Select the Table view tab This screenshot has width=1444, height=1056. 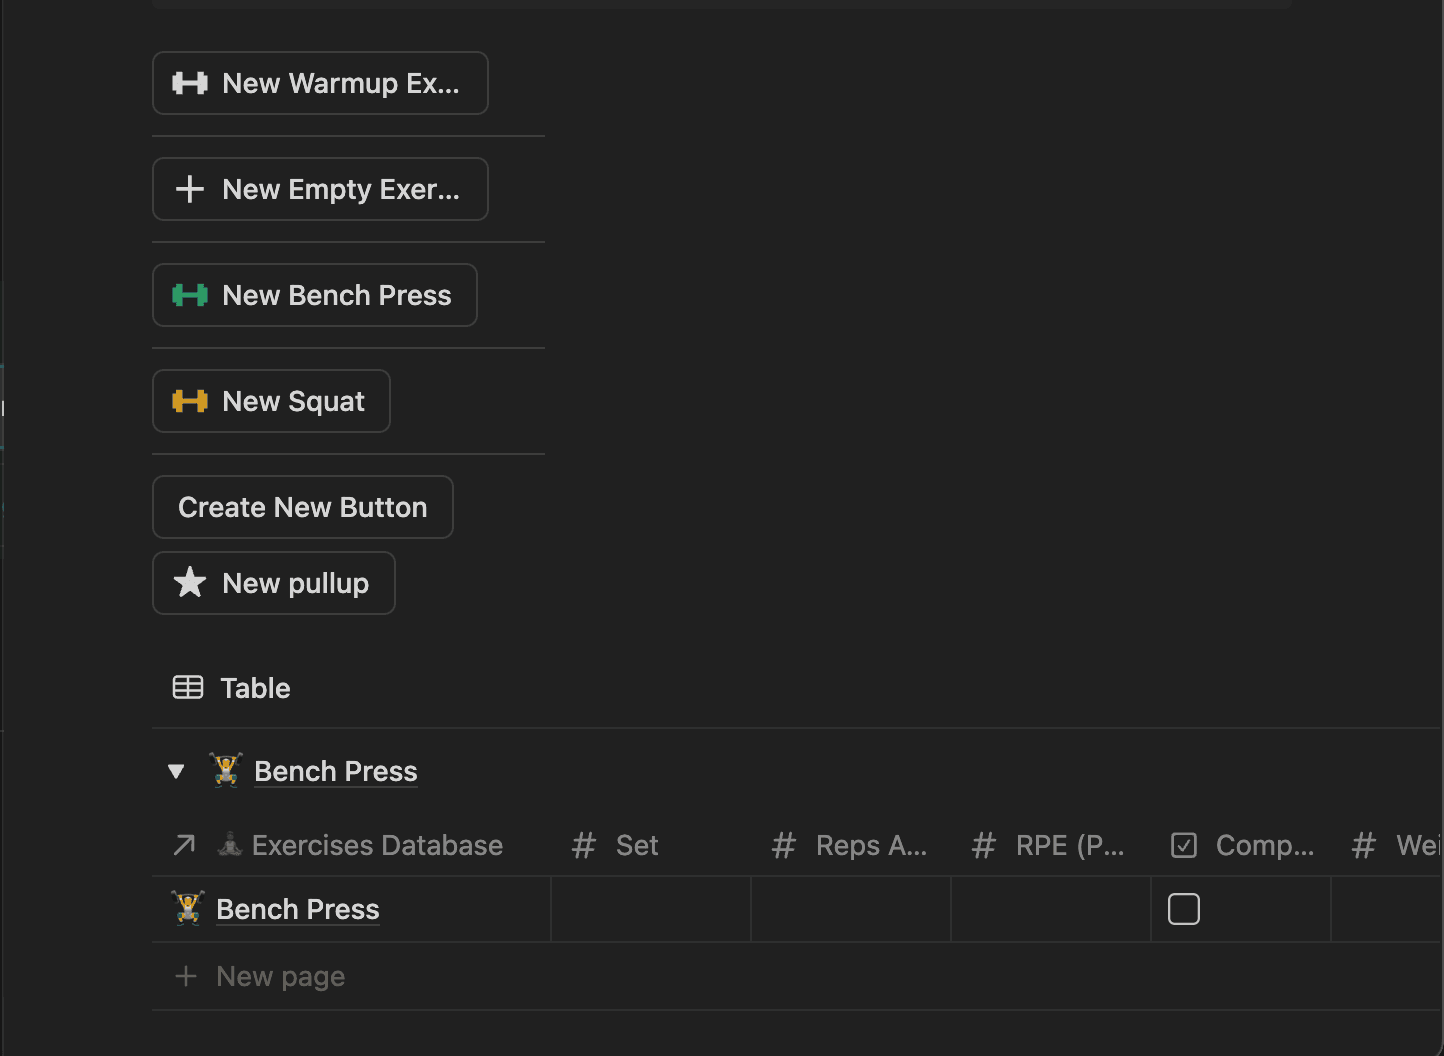(x=255, y=688)
